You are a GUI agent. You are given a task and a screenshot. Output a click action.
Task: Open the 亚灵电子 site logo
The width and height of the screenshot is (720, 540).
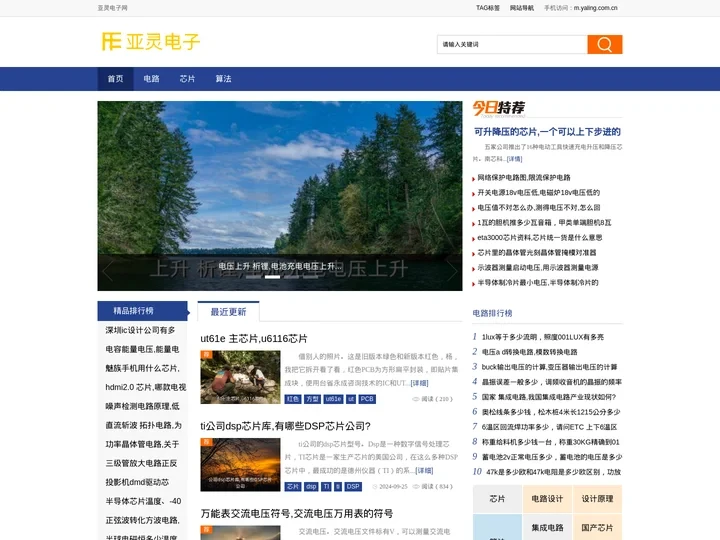tap(151, 42)
